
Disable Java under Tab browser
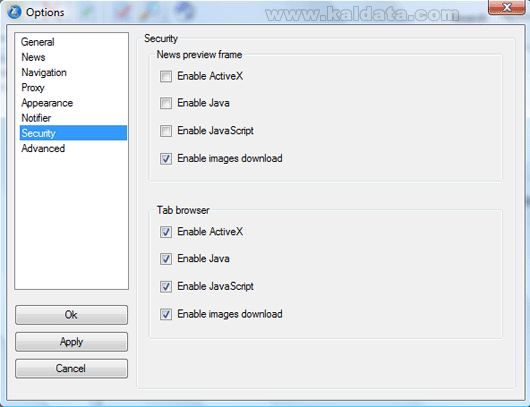point(166,259)
